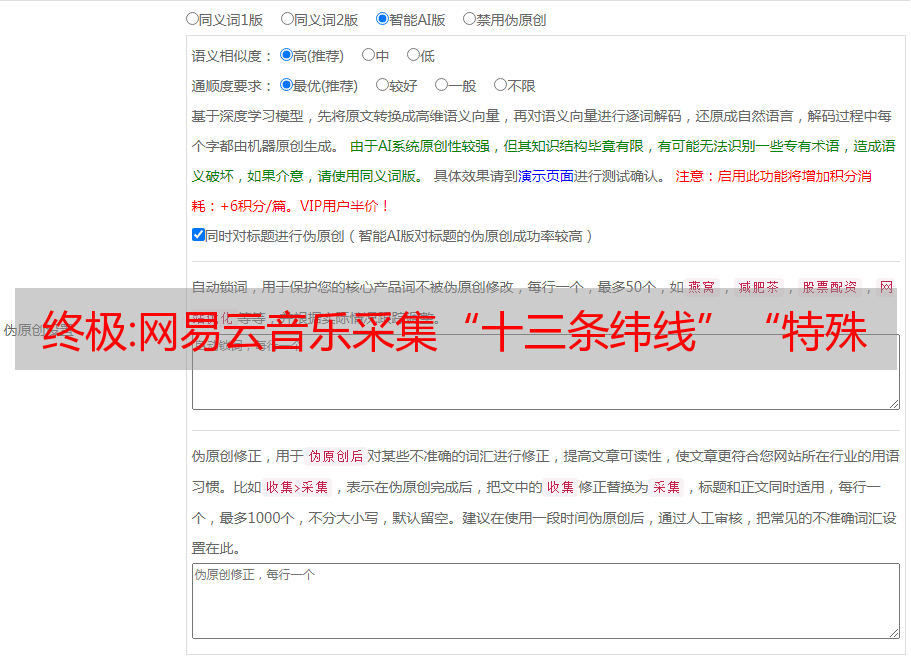Set 通顺度要求 to 最优(推荐)
The height and width of the screenshot is (658, 911).
(286, 86)
